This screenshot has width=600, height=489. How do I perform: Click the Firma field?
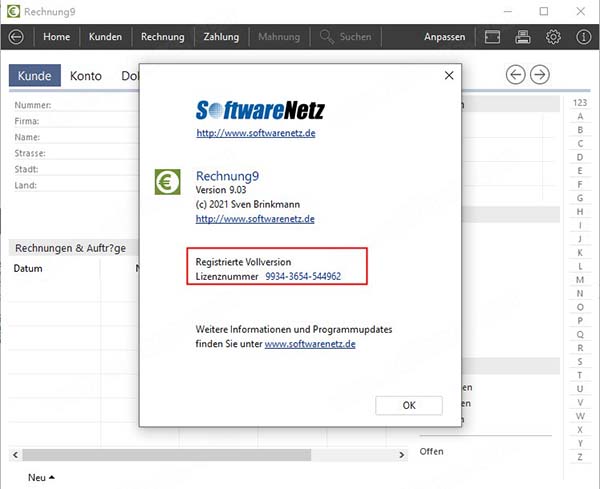(77, 121)
